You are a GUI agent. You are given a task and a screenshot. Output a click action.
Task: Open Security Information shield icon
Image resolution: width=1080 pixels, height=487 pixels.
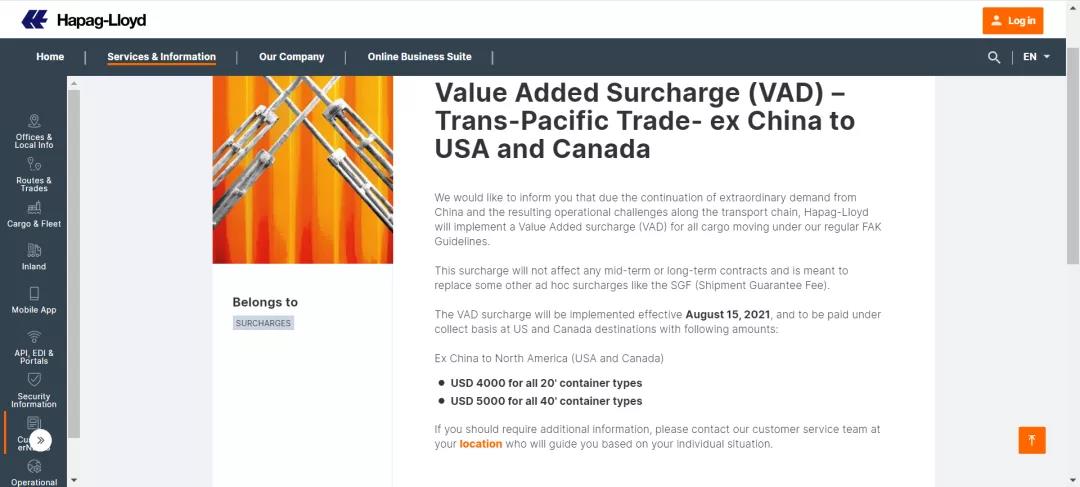coord(34,381)
